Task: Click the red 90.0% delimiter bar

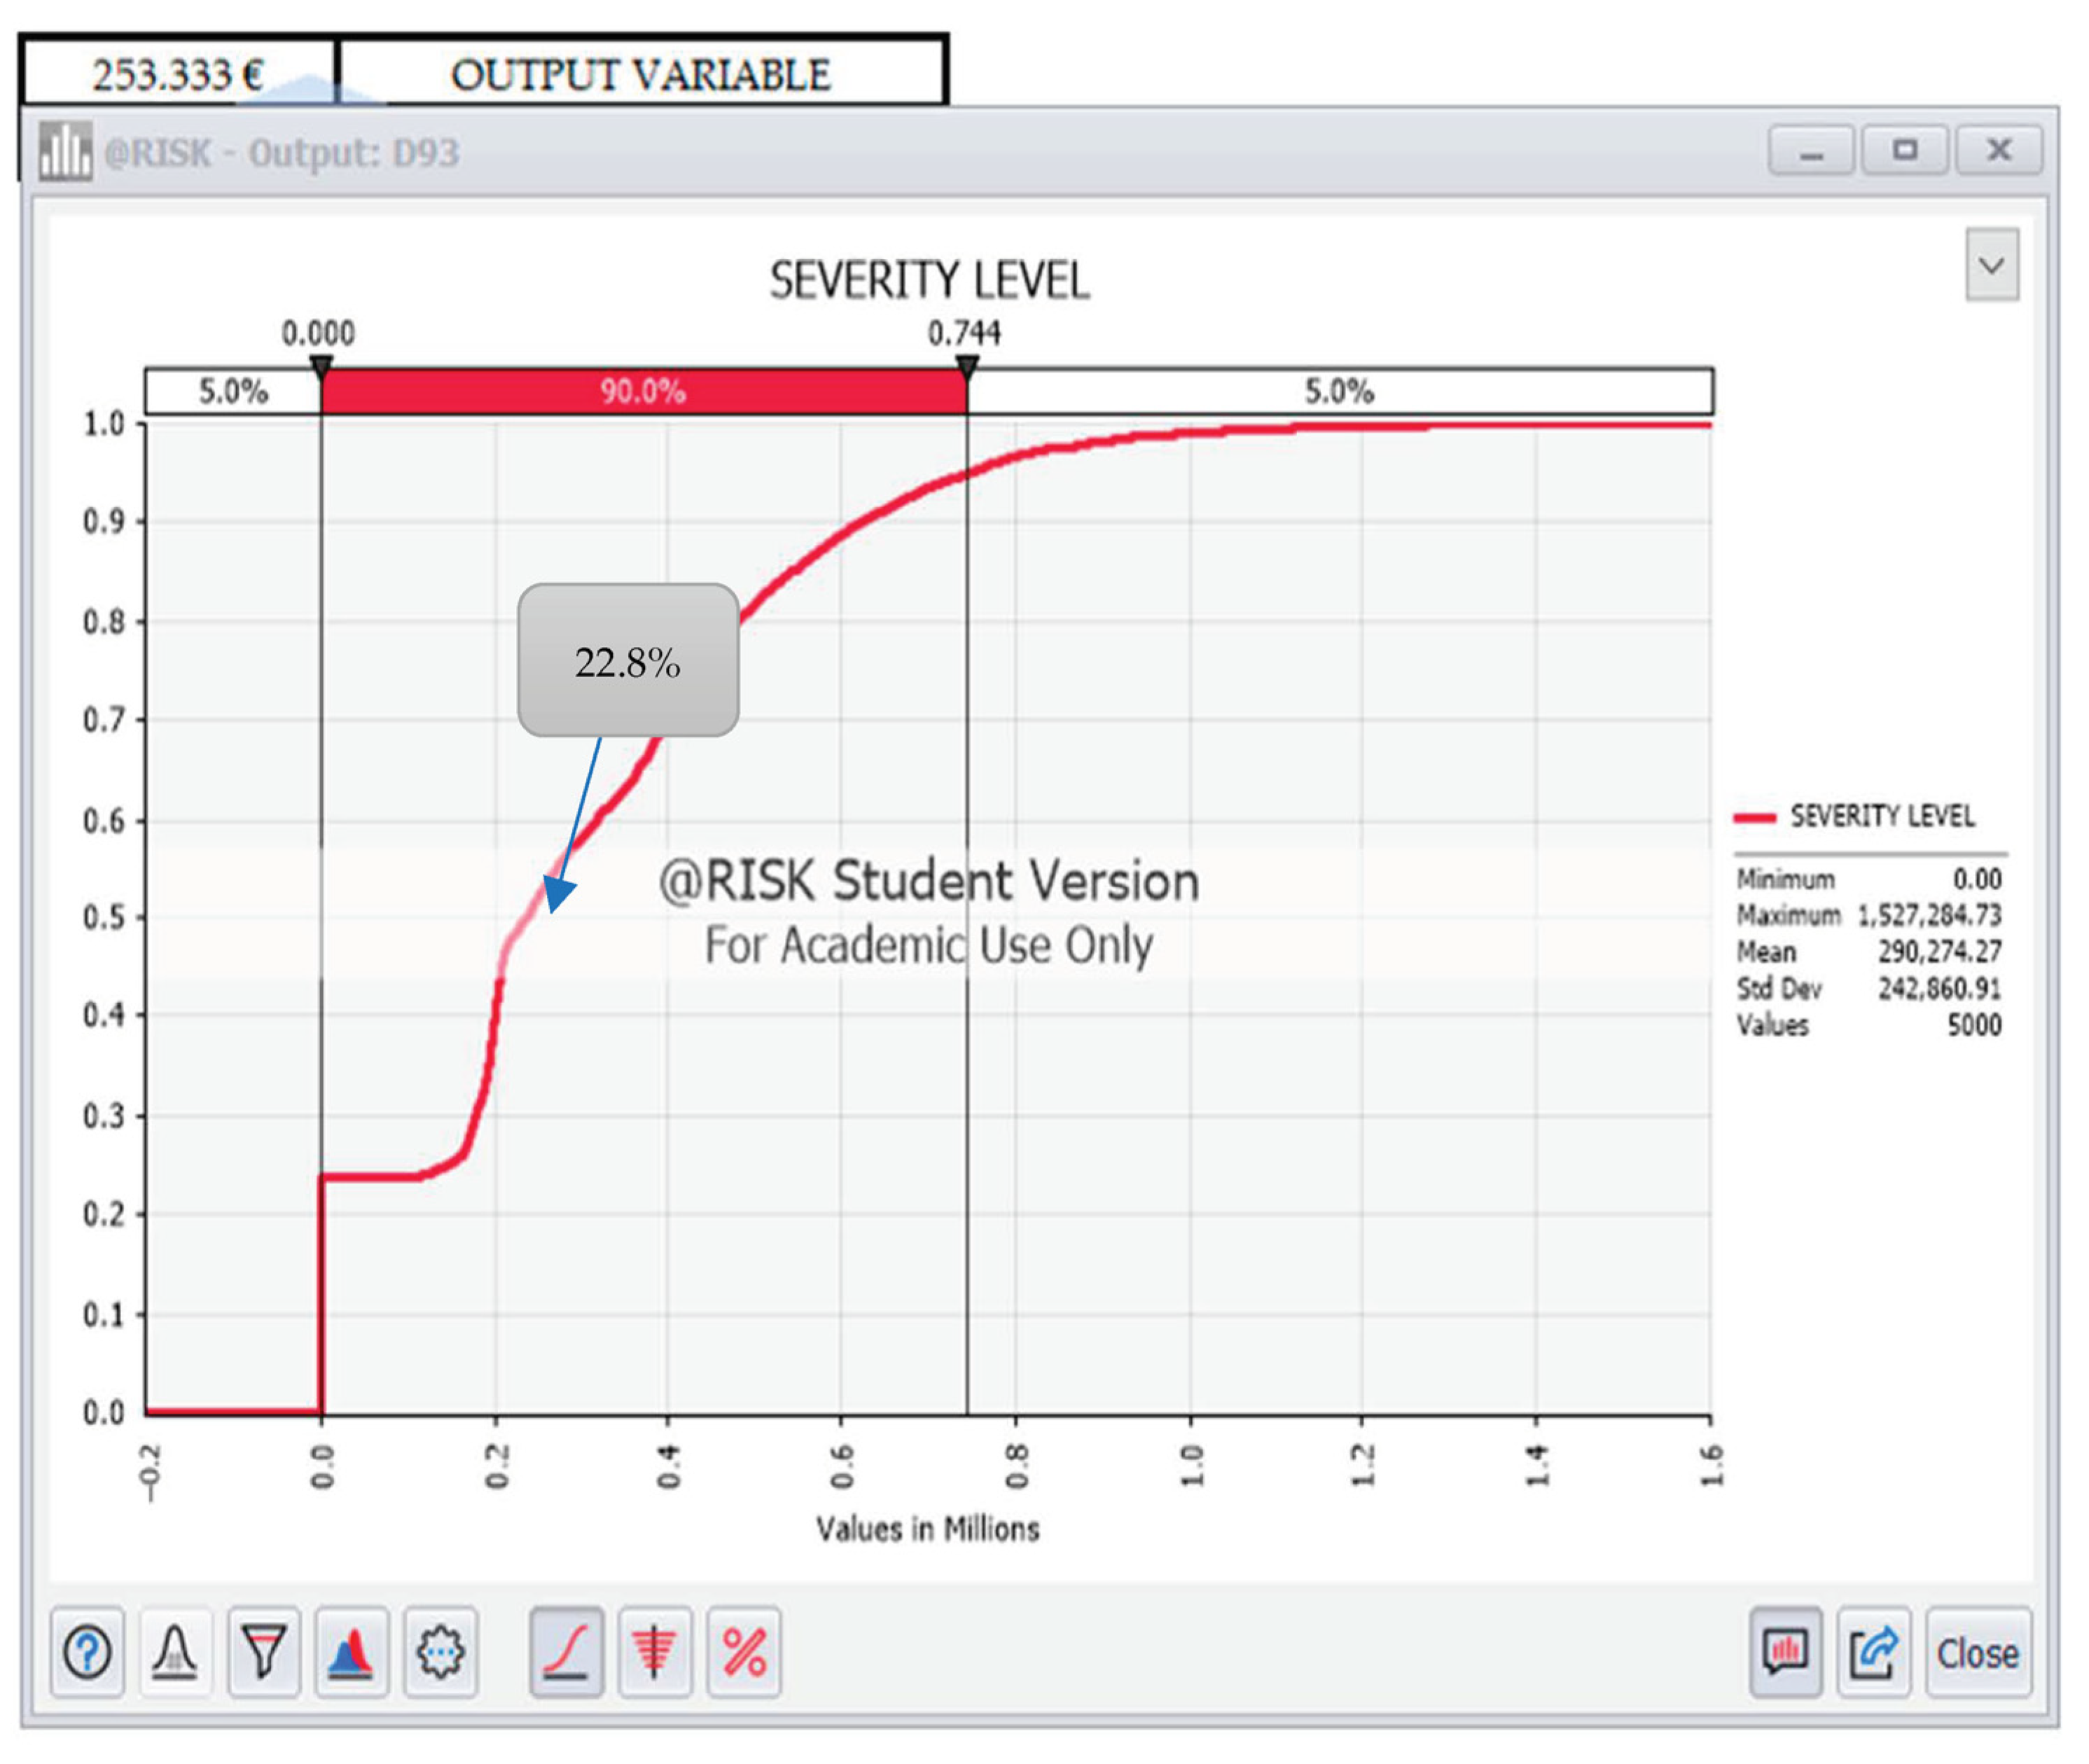Action: click(x=643, y=391)
